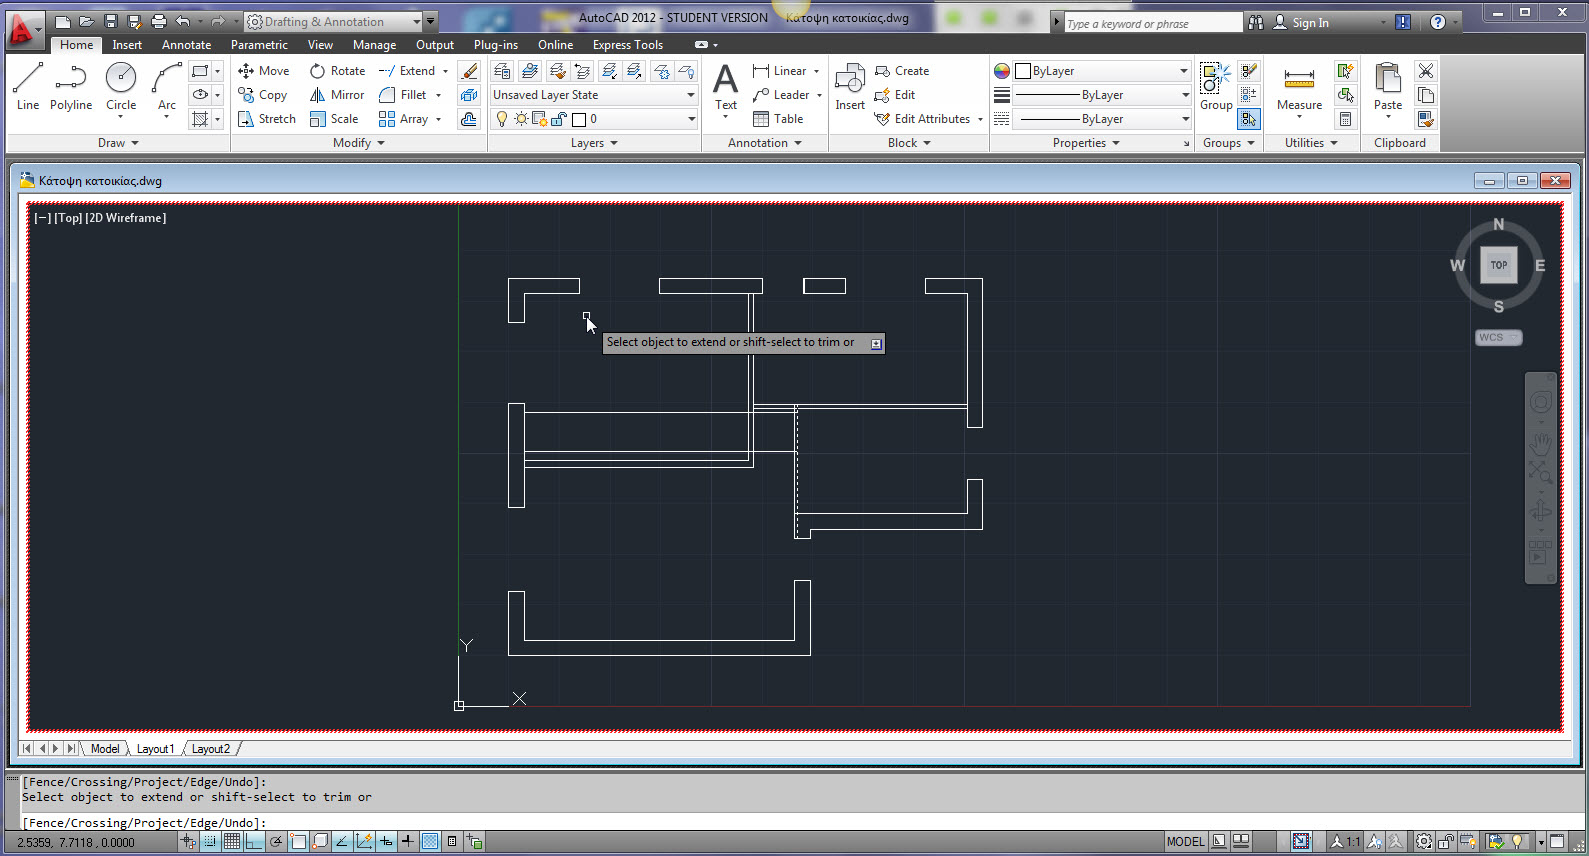Switch to the Layout1 tab

(x=155, y=749)
